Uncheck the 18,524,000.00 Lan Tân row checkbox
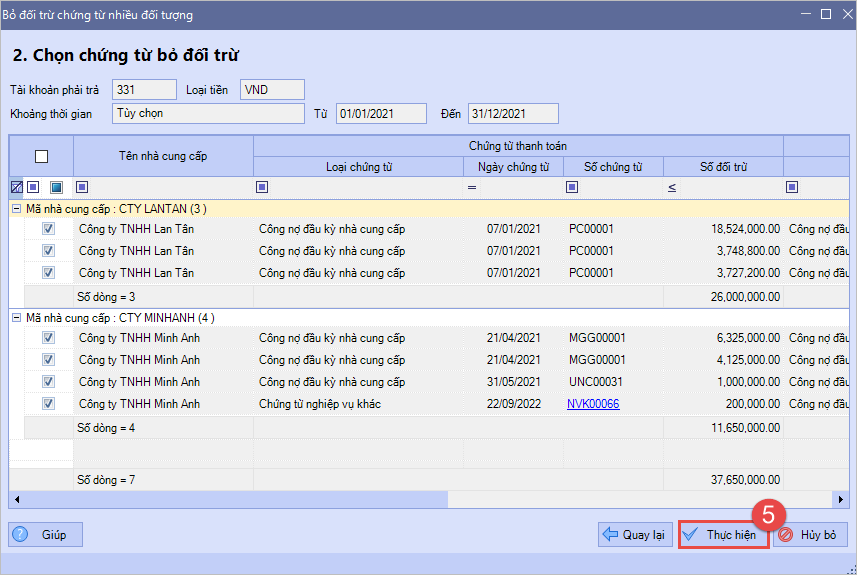This screenshot has height=575, width=857. (48, 229)
